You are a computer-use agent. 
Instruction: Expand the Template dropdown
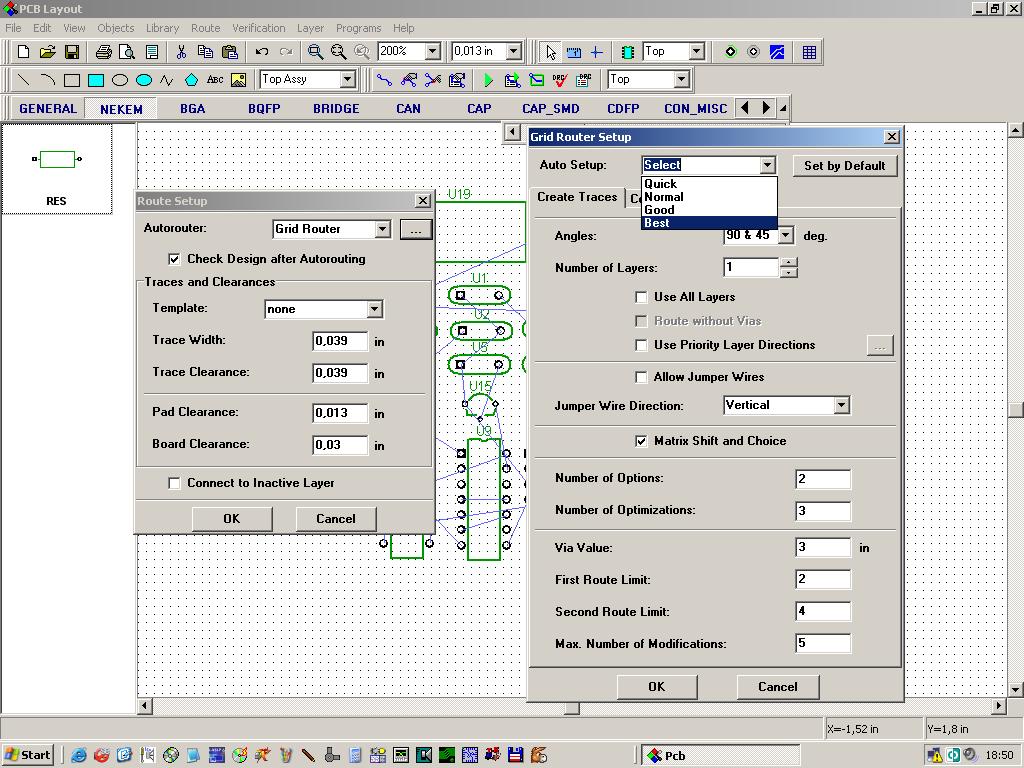374,309
